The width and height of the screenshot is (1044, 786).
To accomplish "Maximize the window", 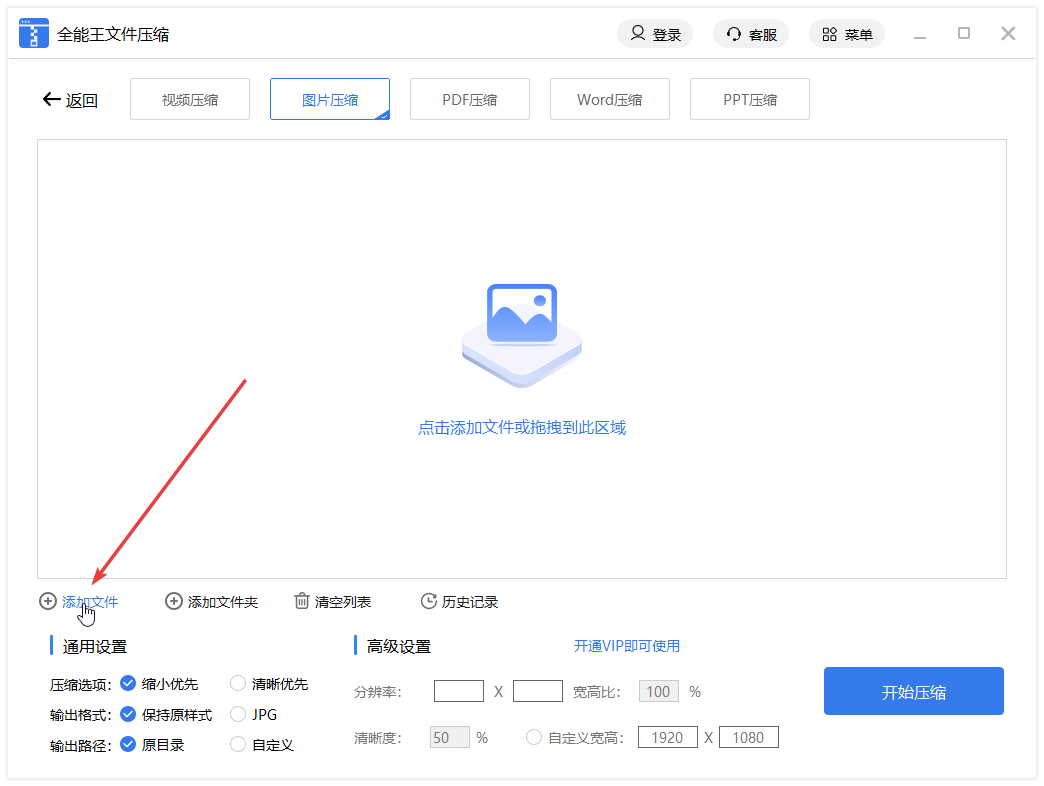I will (x=964, y=33).
